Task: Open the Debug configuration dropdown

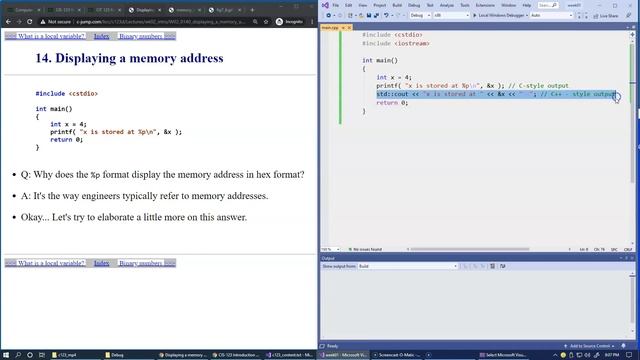Action: coord(420,16)
